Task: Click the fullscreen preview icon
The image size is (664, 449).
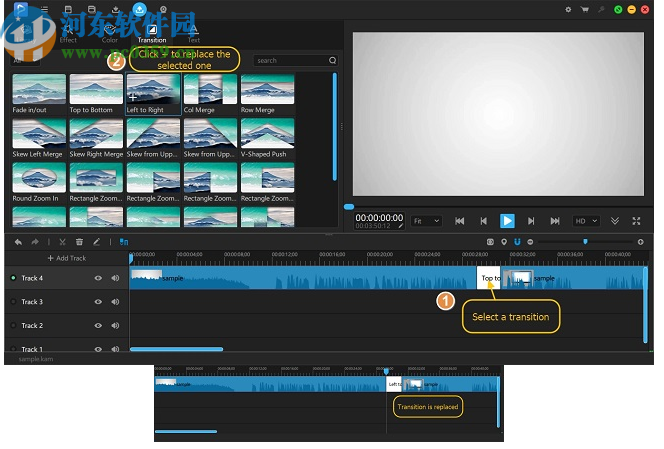Action: (x=638, y=221)
